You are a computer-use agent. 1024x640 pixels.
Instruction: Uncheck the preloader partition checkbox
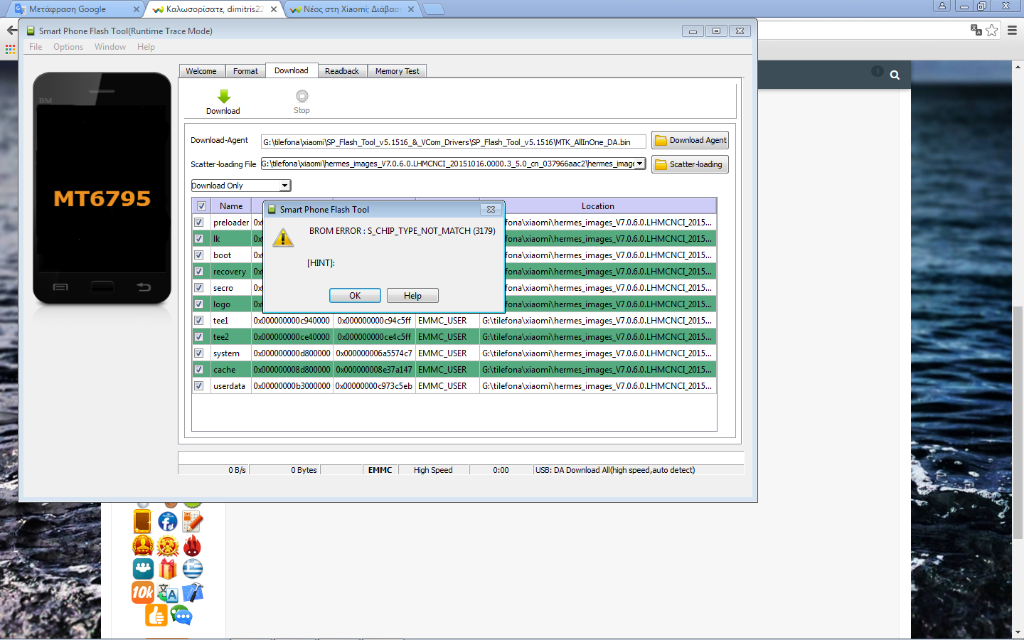199,222
